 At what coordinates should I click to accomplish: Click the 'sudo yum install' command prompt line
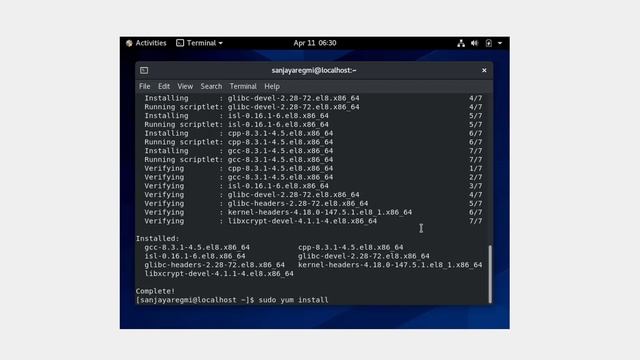pos(232,300)
